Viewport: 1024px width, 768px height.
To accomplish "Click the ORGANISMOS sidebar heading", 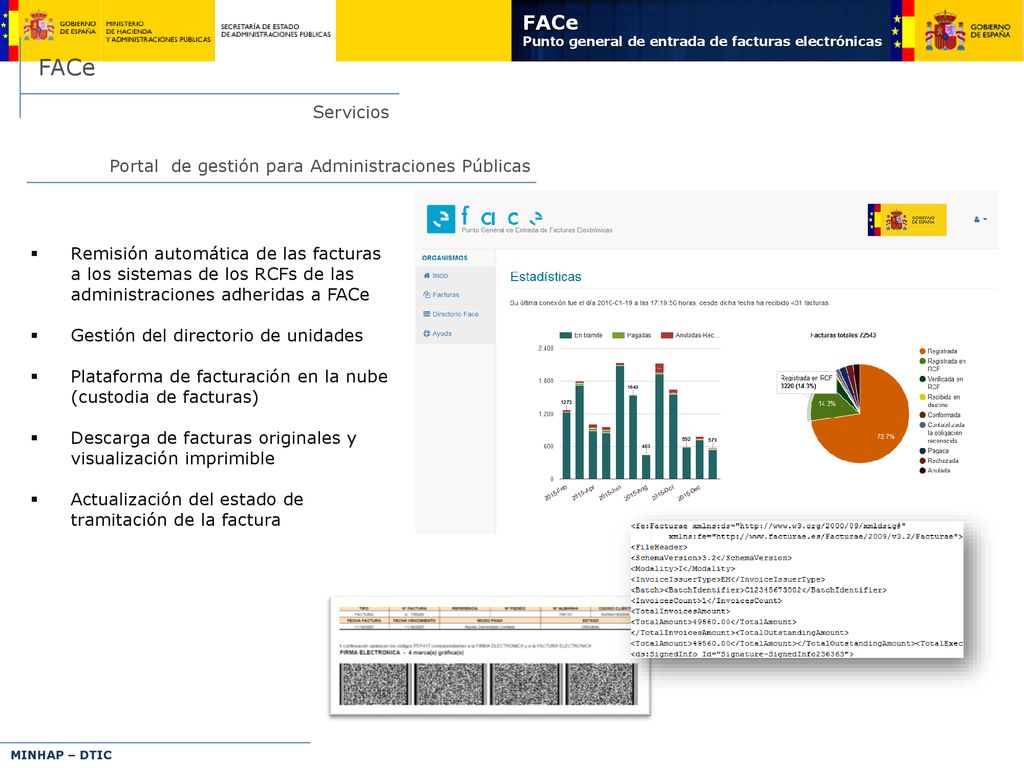I will pyautogui.click(x=445, y=258).
